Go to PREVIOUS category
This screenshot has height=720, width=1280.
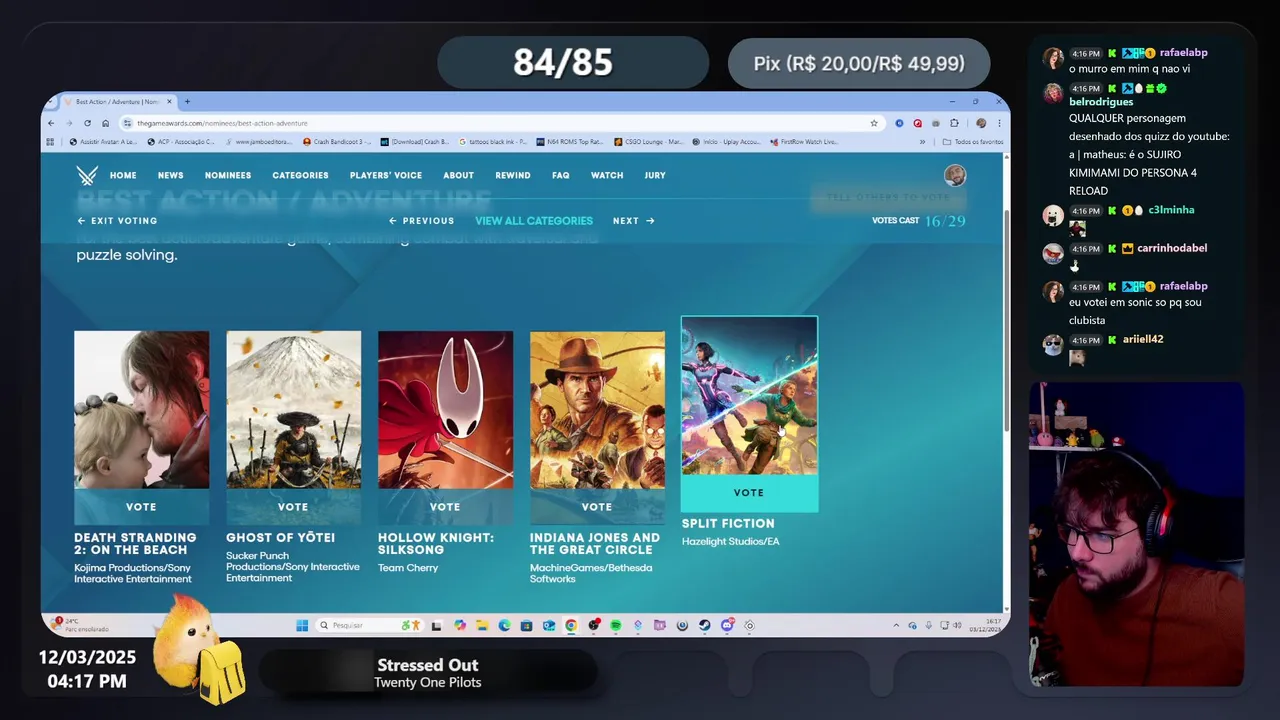pos(421,221)
